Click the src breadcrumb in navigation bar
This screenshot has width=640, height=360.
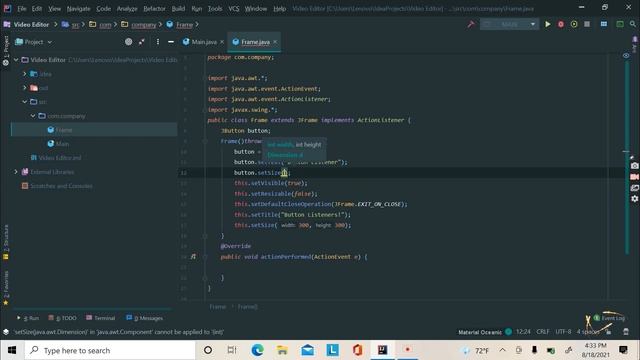pos(75,24)
